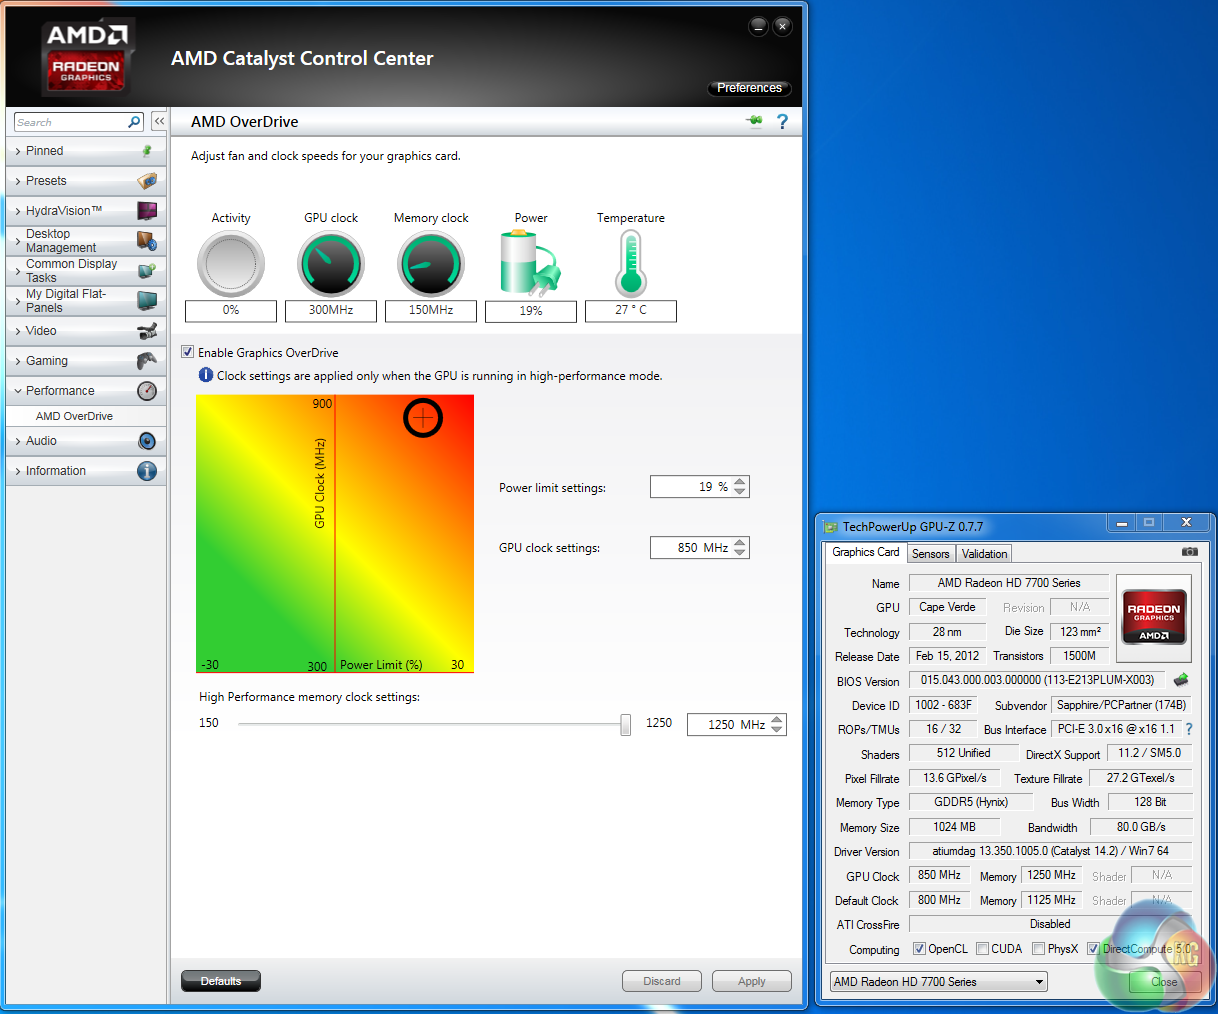Viewport: 1218px width, 1014px height.
Task: Click the search magnifier icon in the sidebar
Action: pos(134,122)
